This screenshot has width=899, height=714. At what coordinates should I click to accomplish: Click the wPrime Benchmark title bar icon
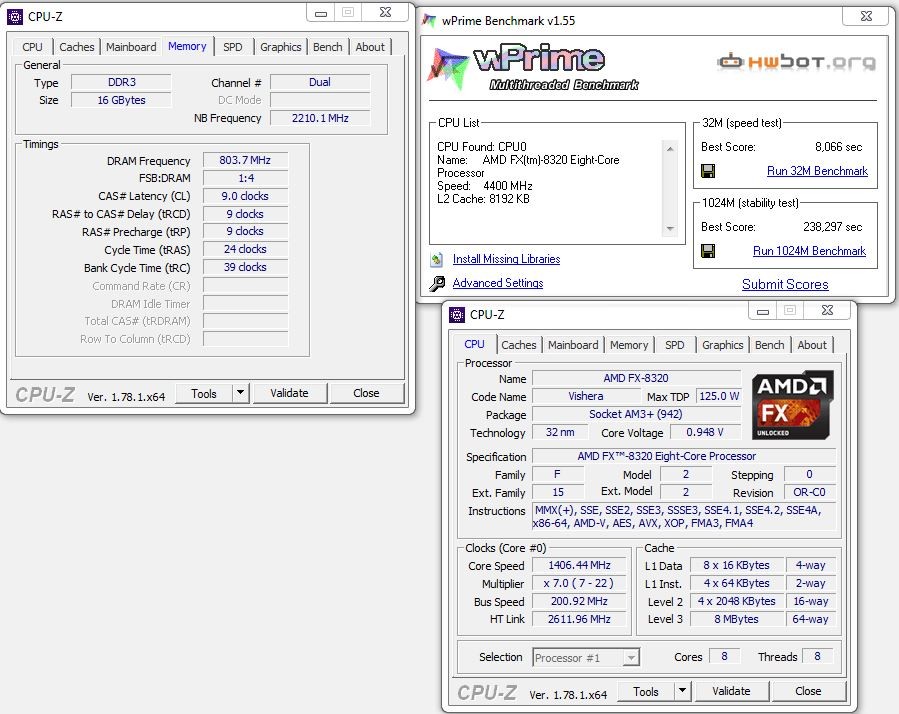[x=429, y=20]
